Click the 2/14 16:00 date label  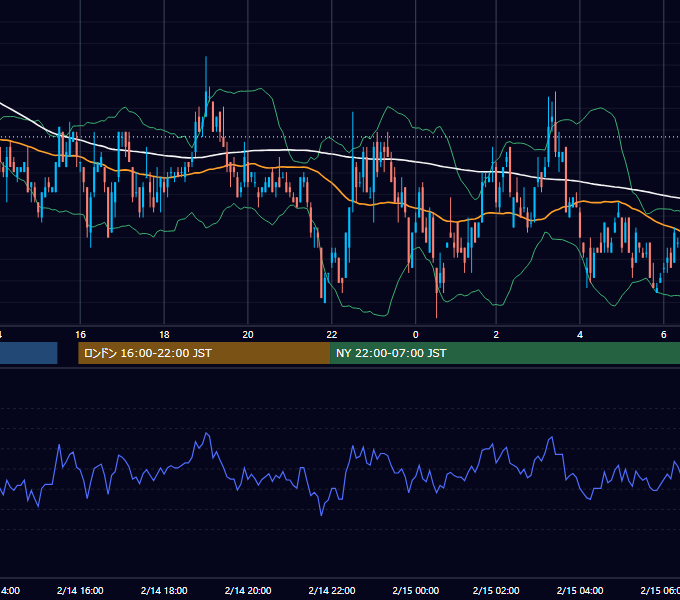(80, 590)
